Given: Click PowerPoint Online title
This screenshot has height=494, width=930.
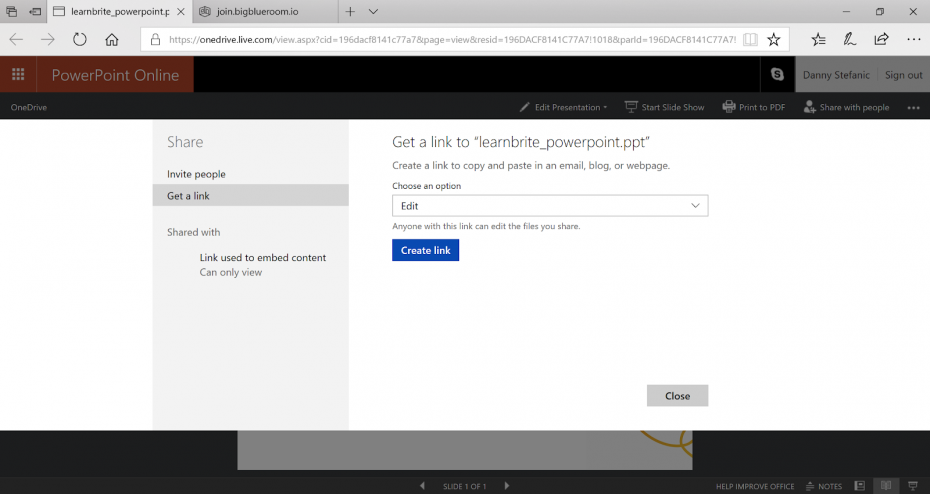Looking at the screenshot, I should [115, 75].
